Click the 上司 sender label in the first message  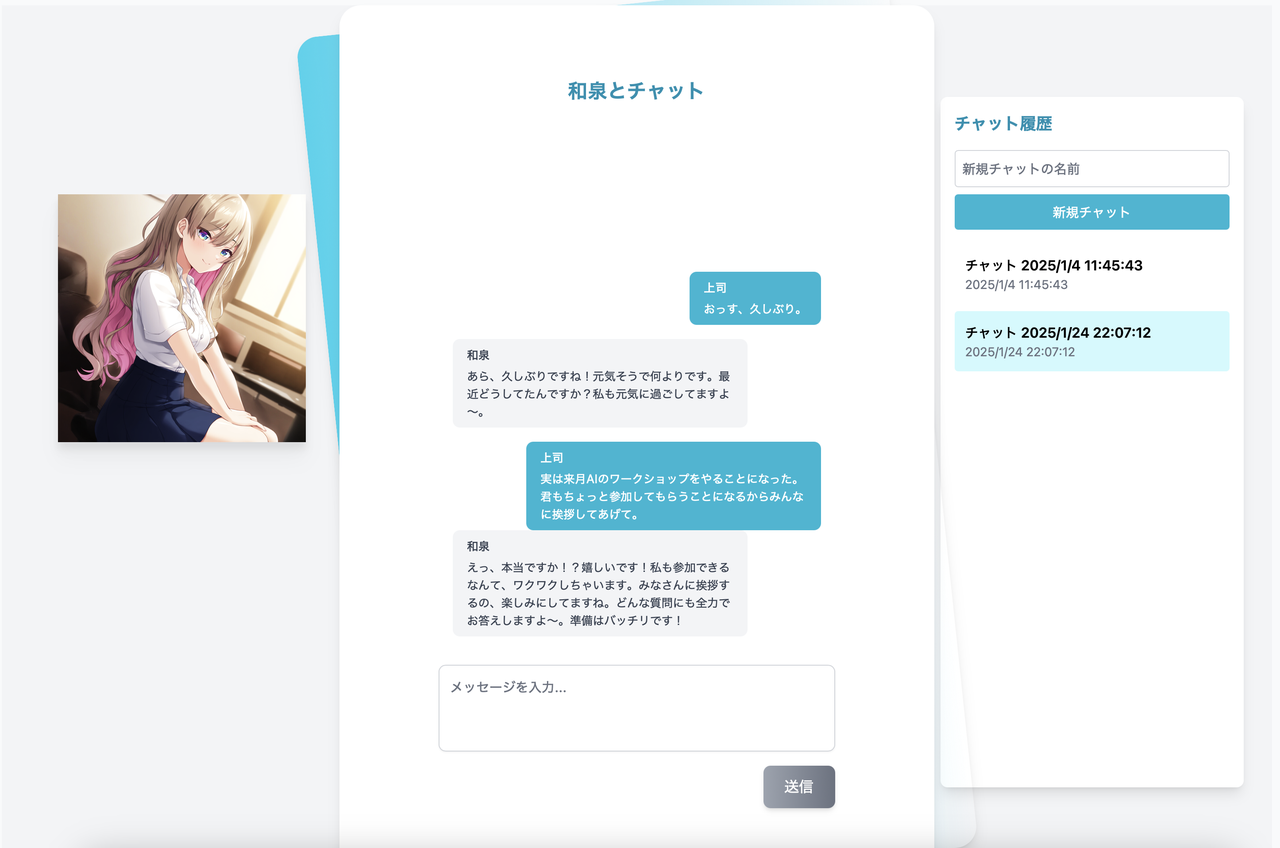[715, 288]
